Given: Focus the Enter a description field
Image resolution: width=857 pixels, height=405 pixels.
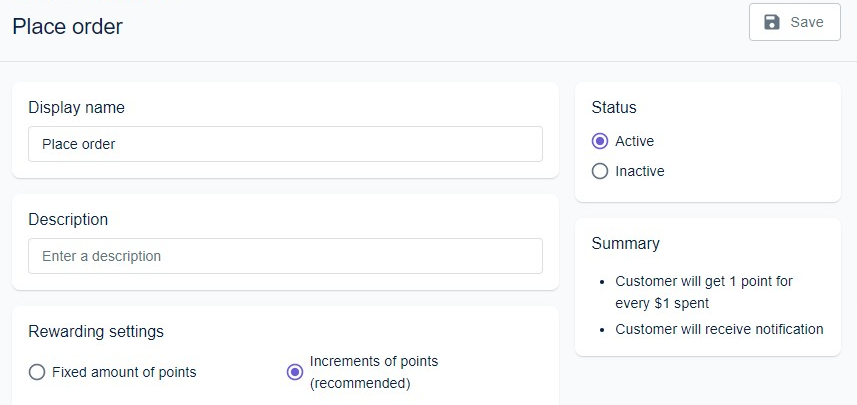Looking at the screenshot, I should click(x=285, y=256).
